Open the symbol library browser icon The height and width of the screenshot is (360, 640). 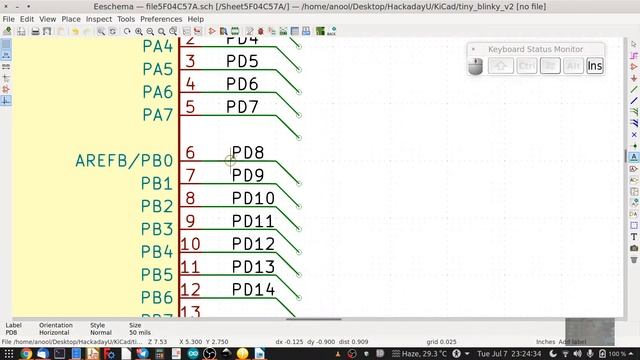click(x=223, y=31)
